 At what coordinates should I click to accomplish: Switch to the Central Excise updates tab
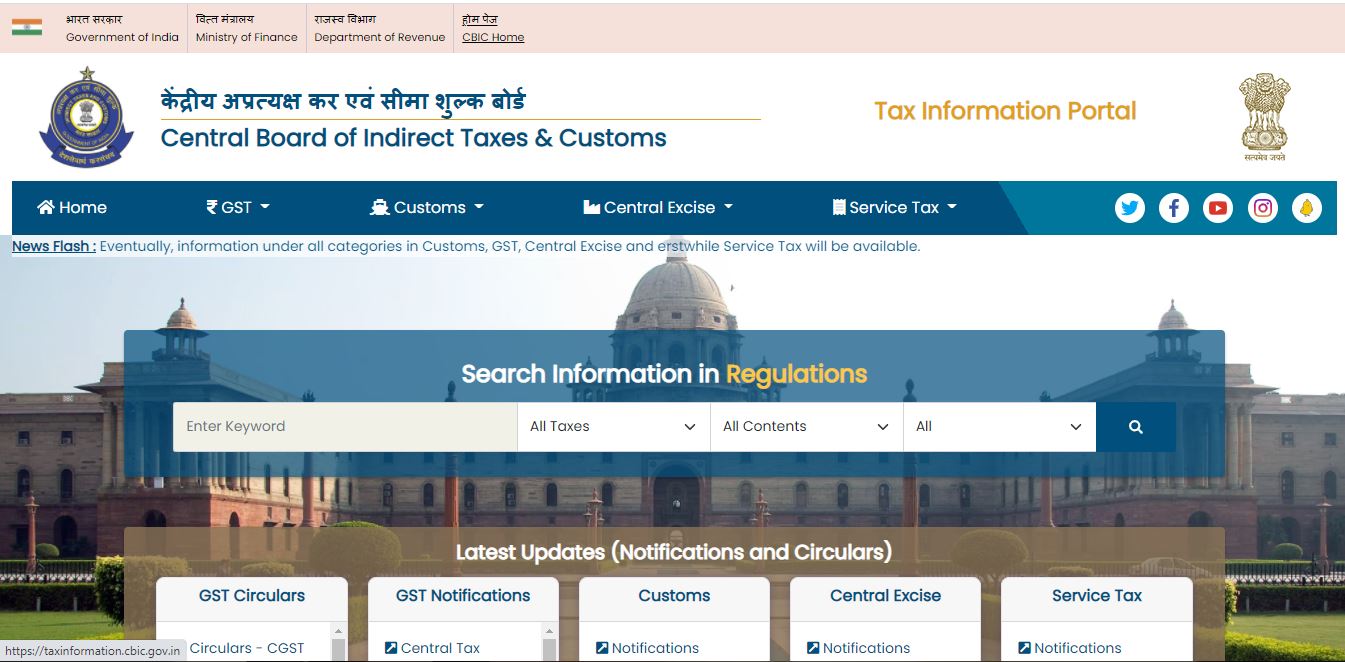tap(885, 596)
